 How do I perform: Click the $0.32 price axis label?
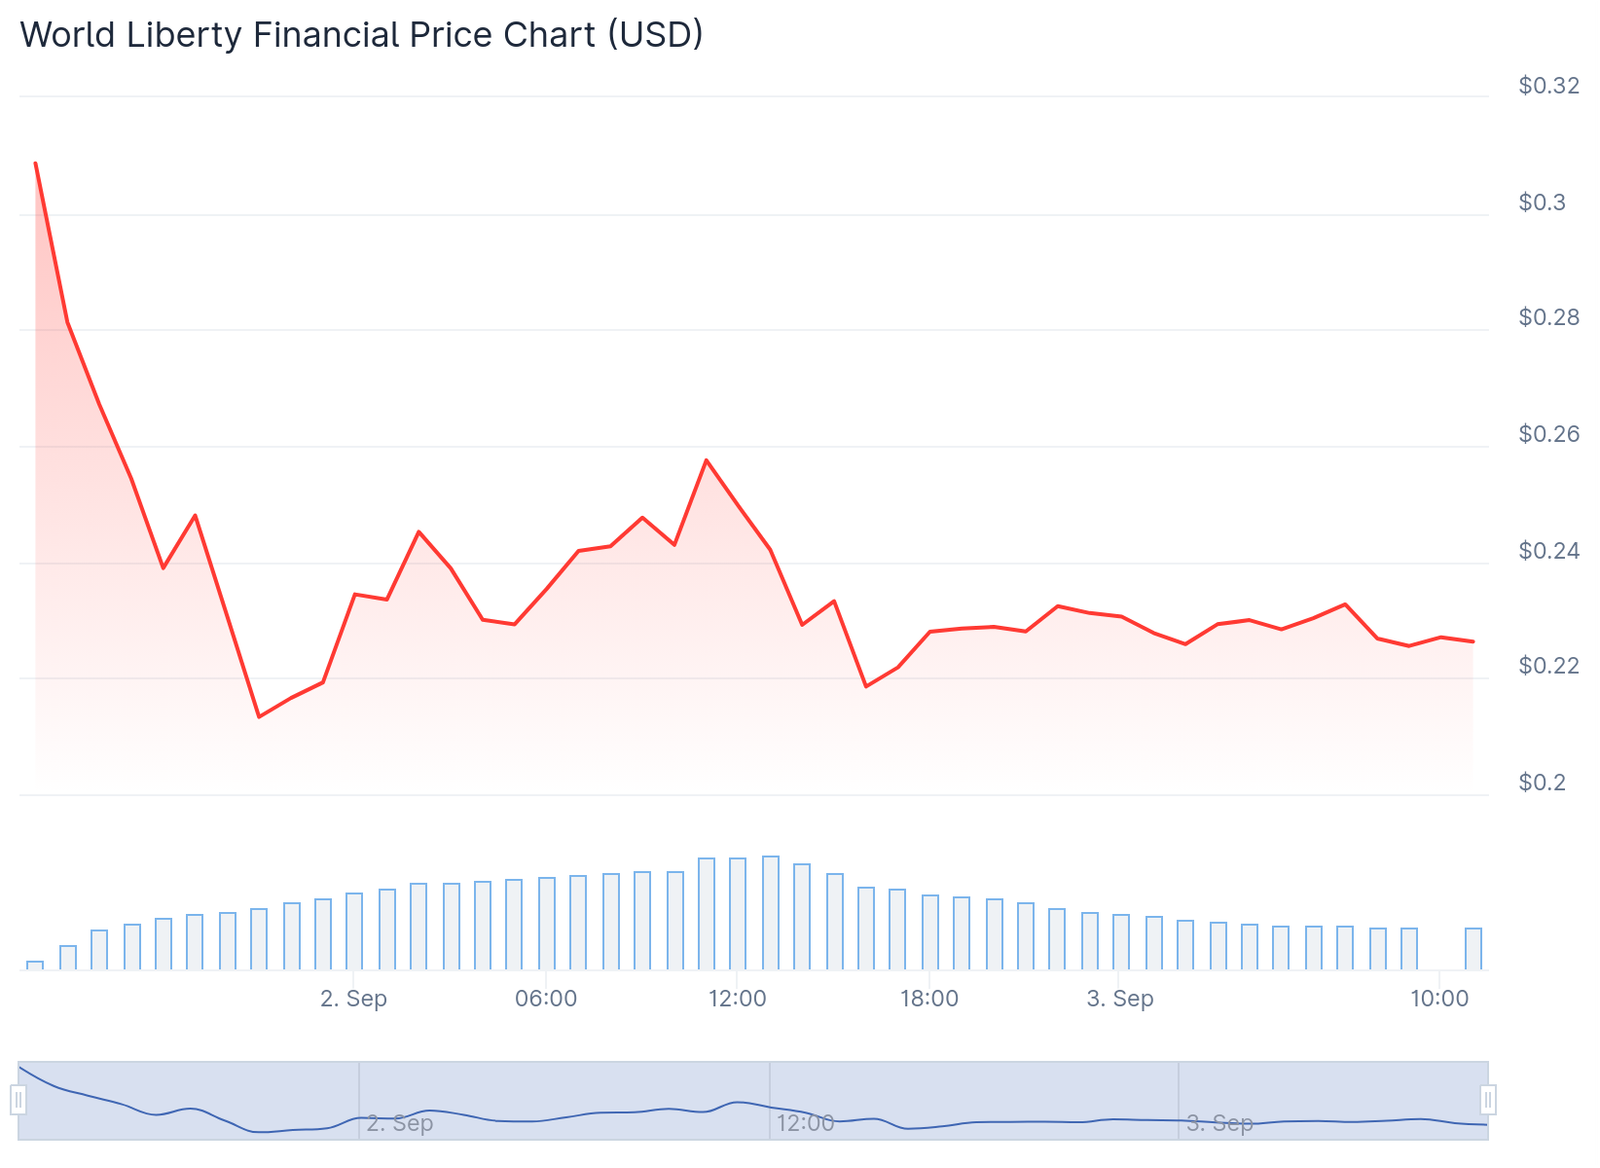[x=1548, y=86]
